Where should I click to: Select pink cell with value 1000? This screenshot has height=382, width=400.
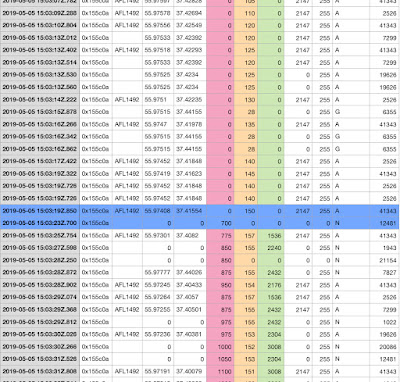[x=220, y=347]
